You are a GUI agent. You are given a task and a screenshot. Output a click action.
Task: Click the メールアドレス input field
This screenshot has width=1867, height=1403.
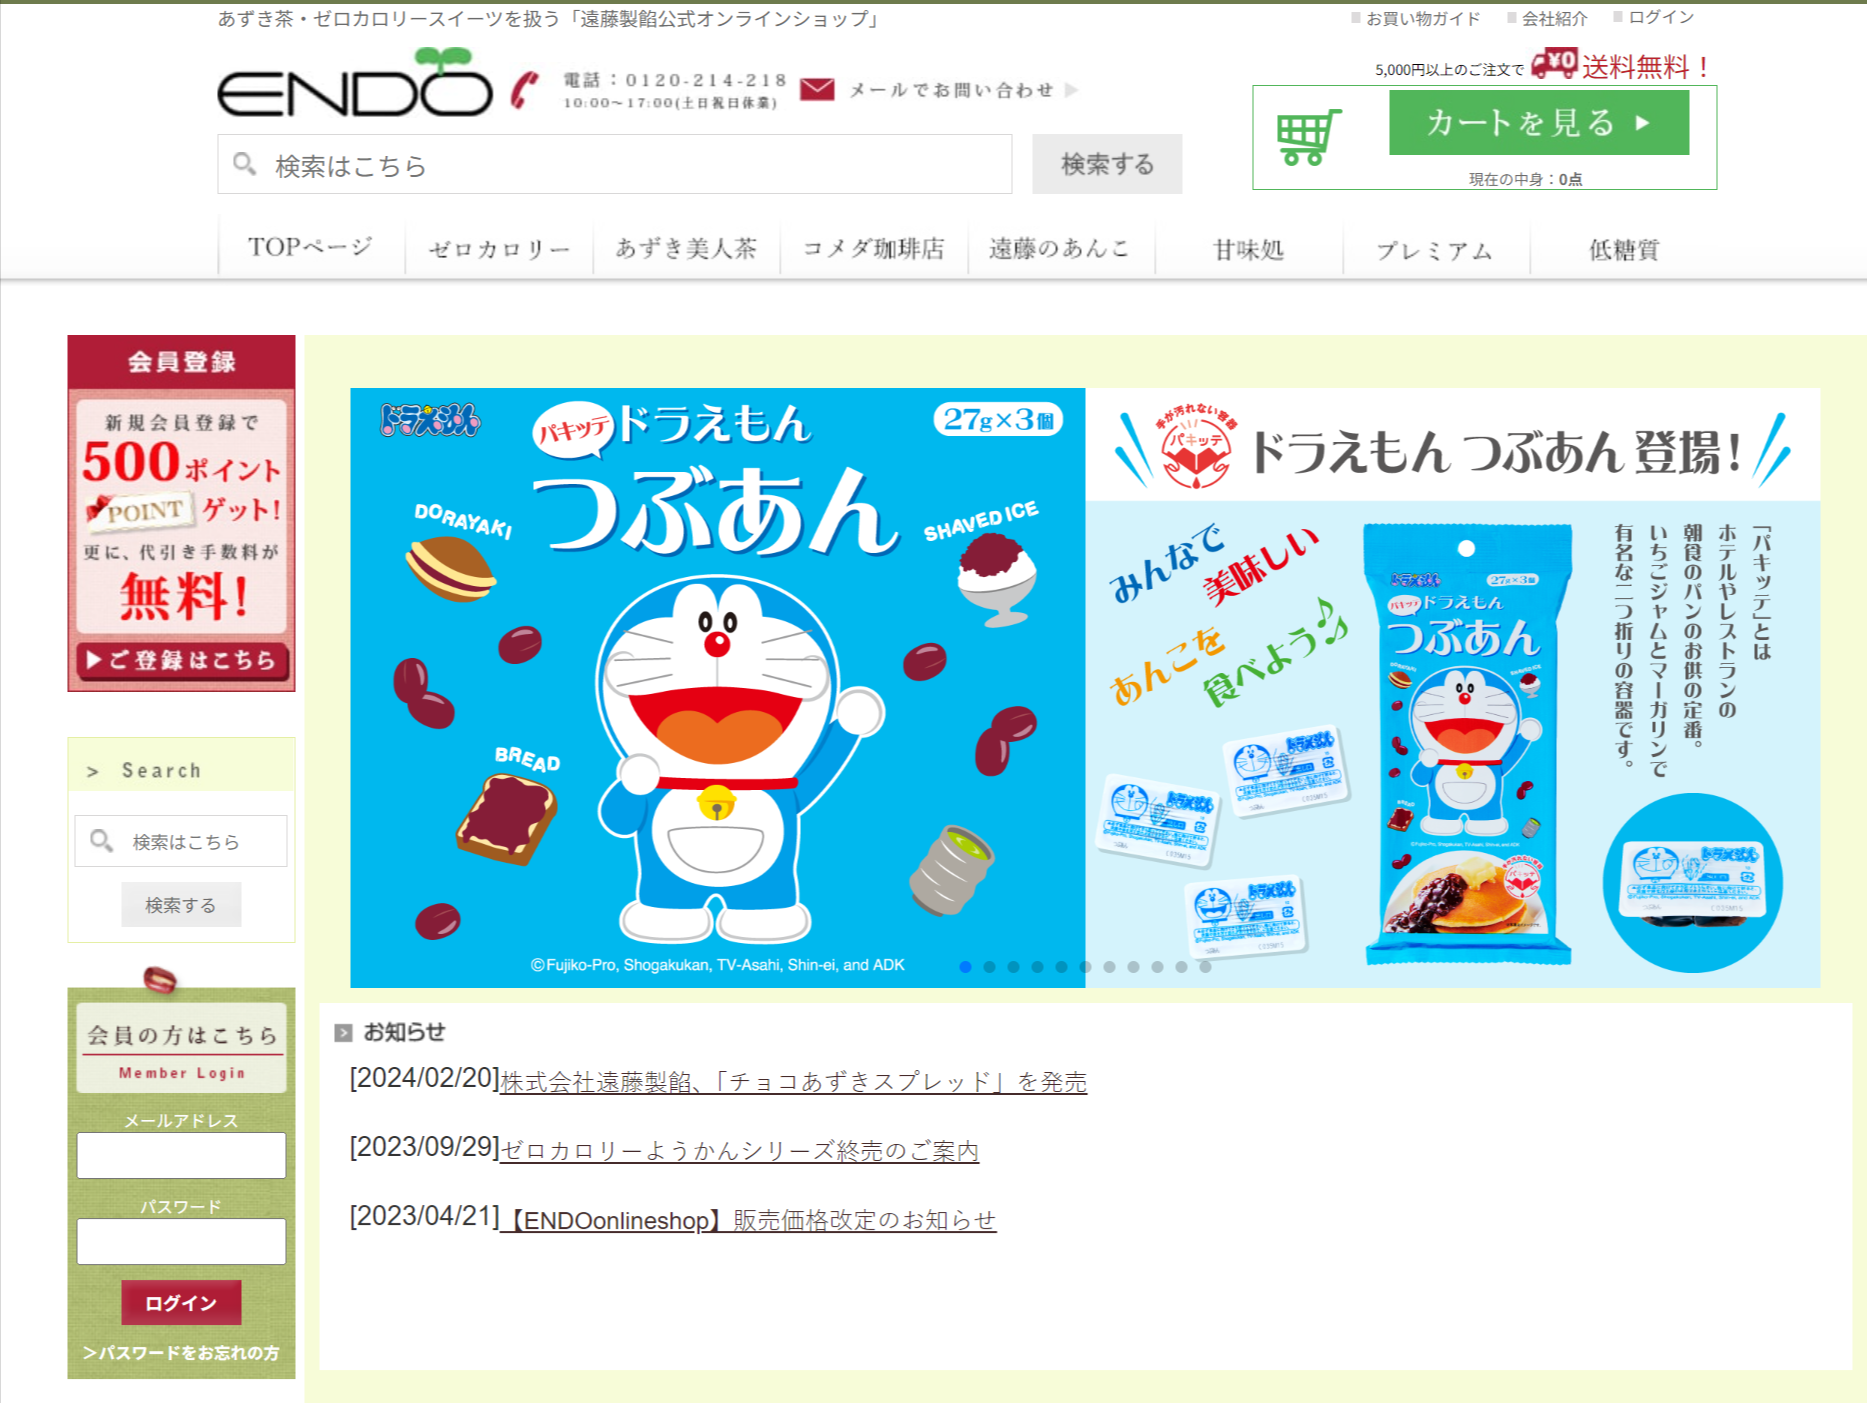pos(181,1155)
